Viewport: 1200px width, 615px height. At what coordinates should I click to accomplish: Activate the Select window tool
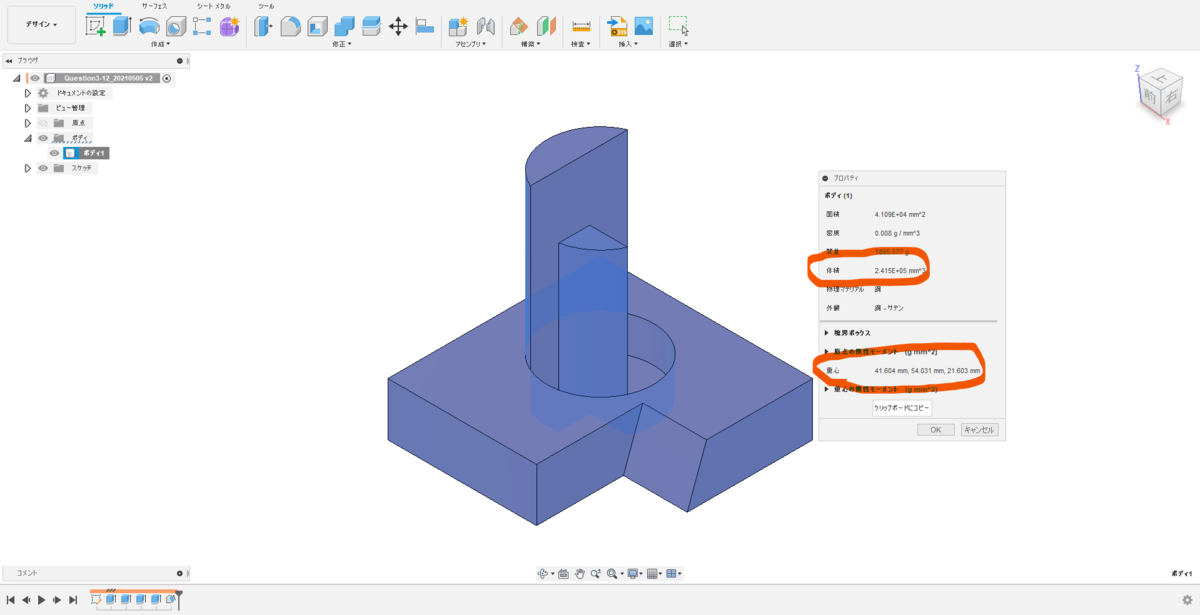[679, 27]
